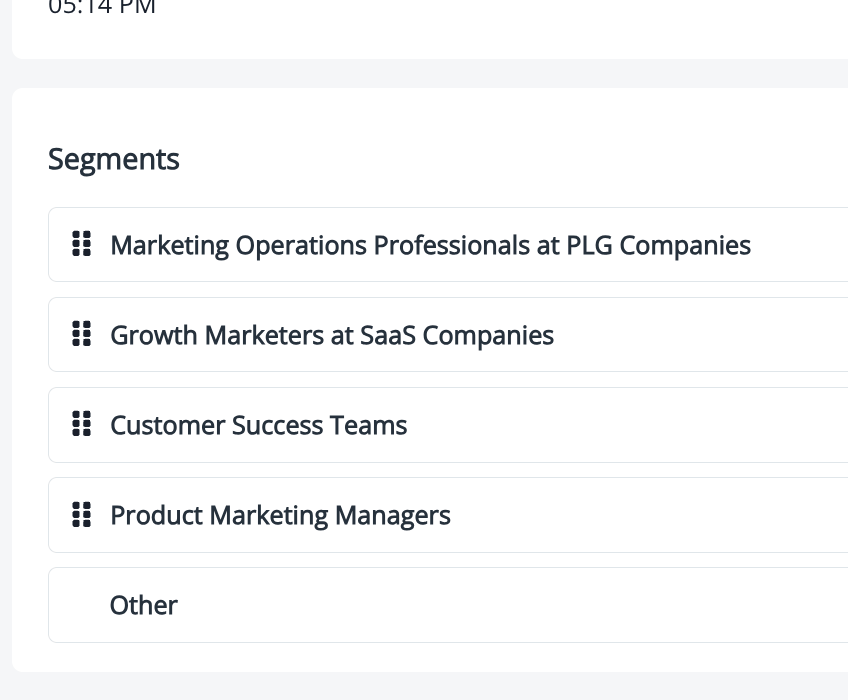Click blank area of Customer Success Teams row
This screenshot has height=700, width=848.
(627, 425)
